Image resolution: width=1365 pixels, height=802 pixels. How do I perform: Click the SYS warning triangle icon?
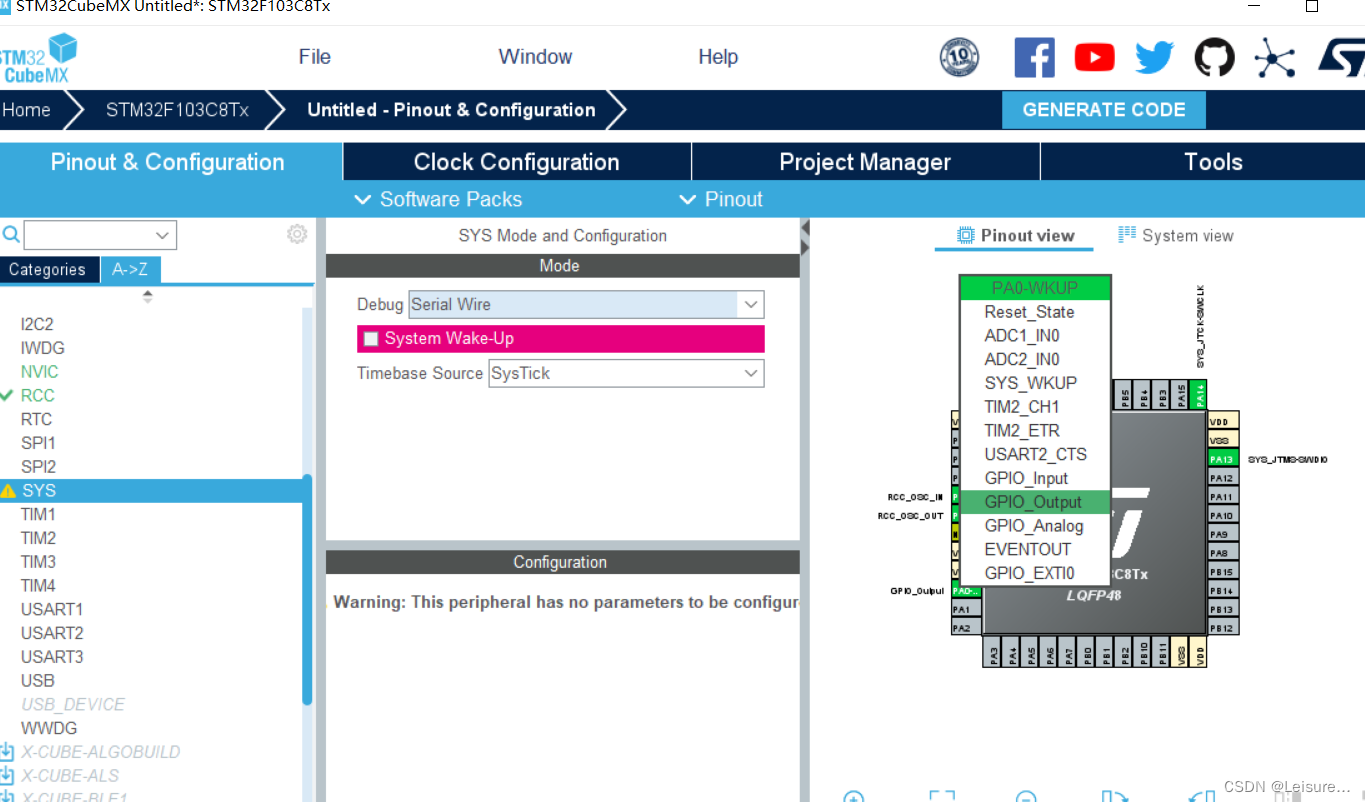pos(8,491)
